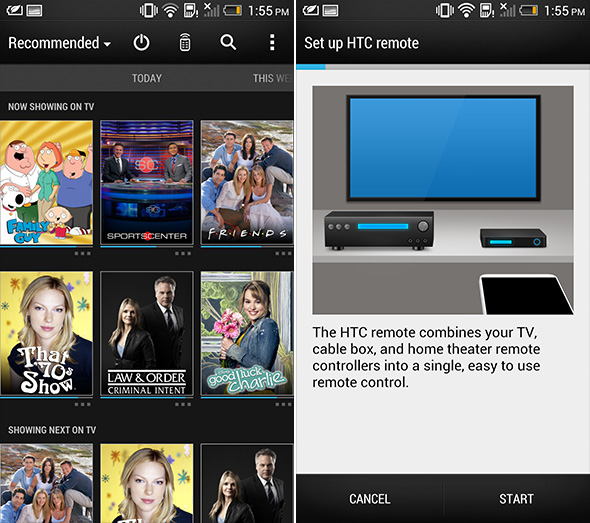This screenshot has width=590, height=523.
Task: Tap the power icon in toolbar
Action: click(x=141, y=43)
